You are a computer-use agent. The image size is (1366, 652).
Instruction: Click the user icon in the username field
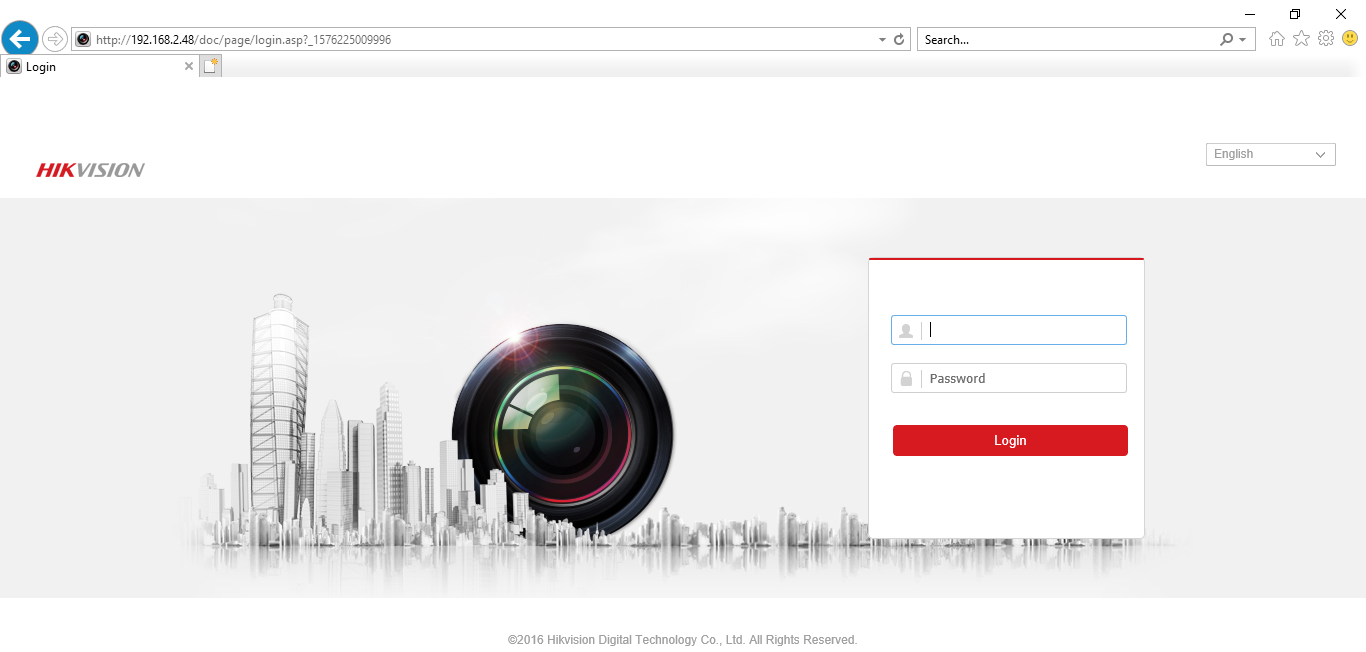(906, 331)
